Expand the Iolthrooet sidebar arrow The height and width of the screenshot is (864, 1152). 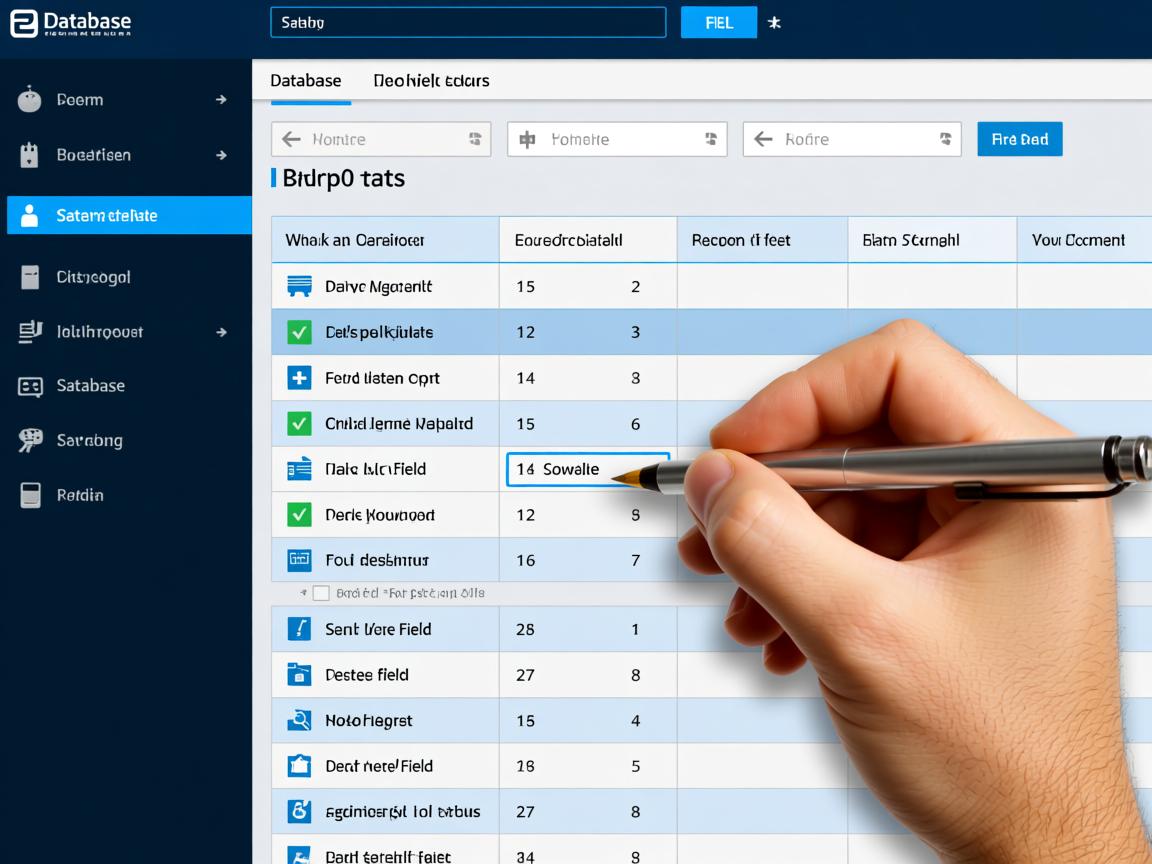[221, 332]
